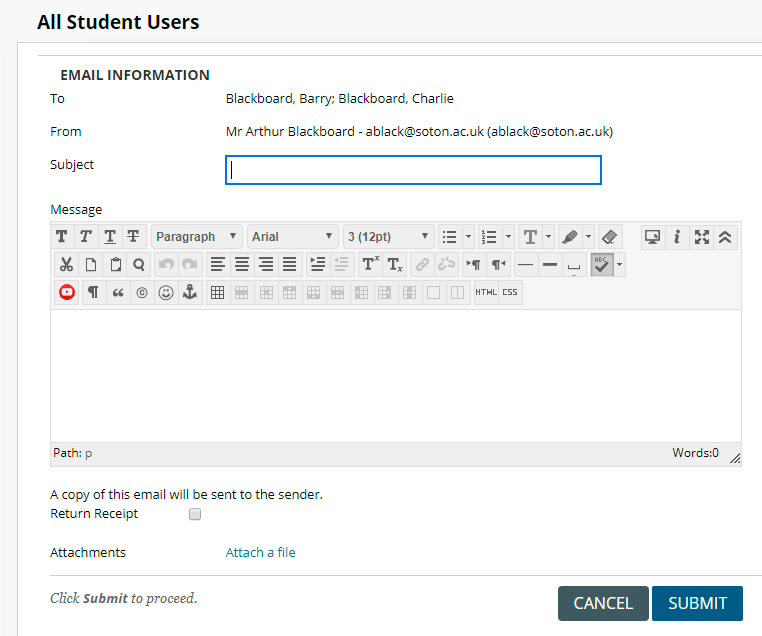Toggle italic text formatting
Viewport: 762px width, 636px height.
coord(86,237)
